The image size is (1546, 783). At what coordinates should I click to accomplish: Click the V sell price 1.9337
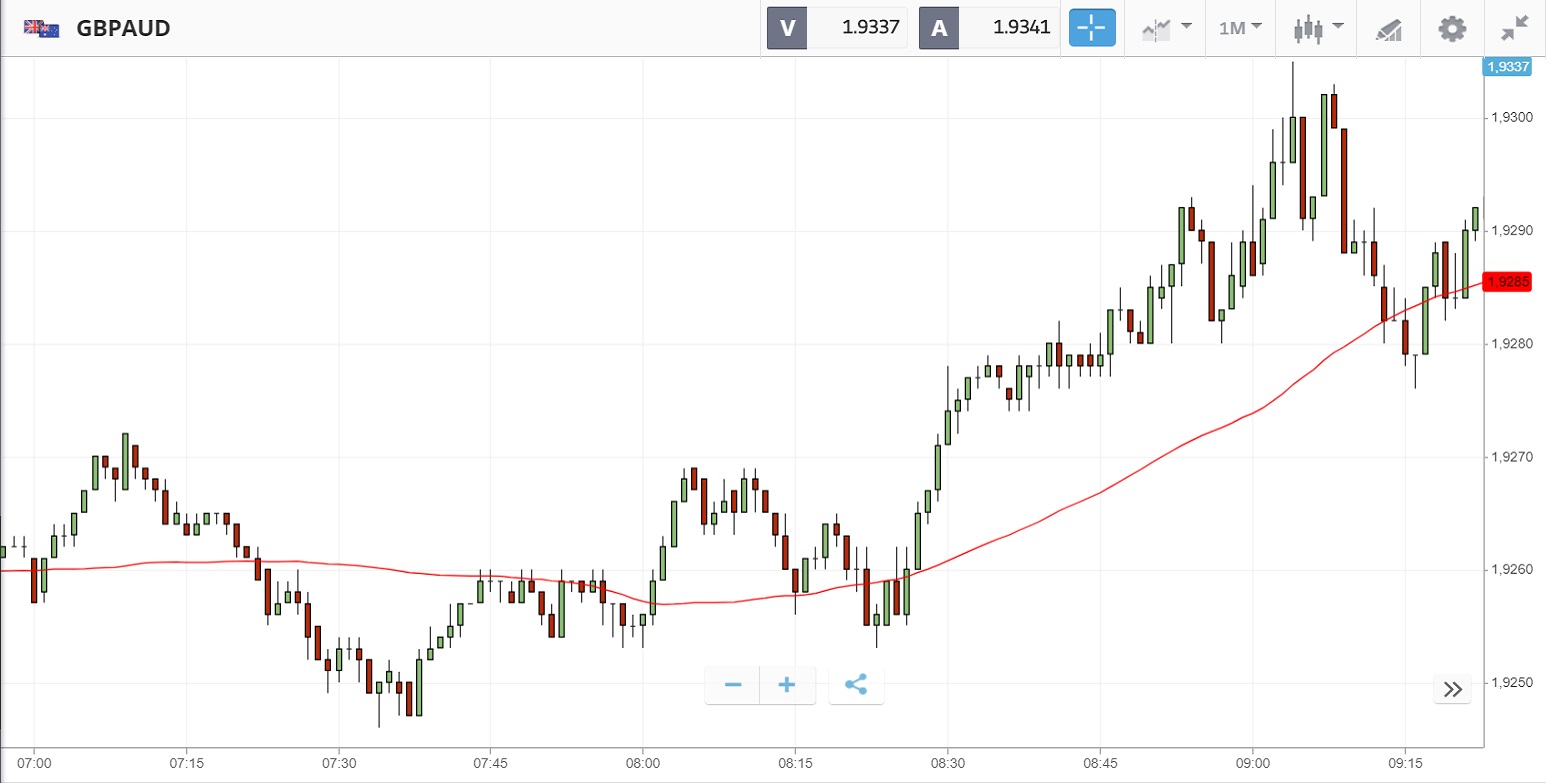pos(859,28)
